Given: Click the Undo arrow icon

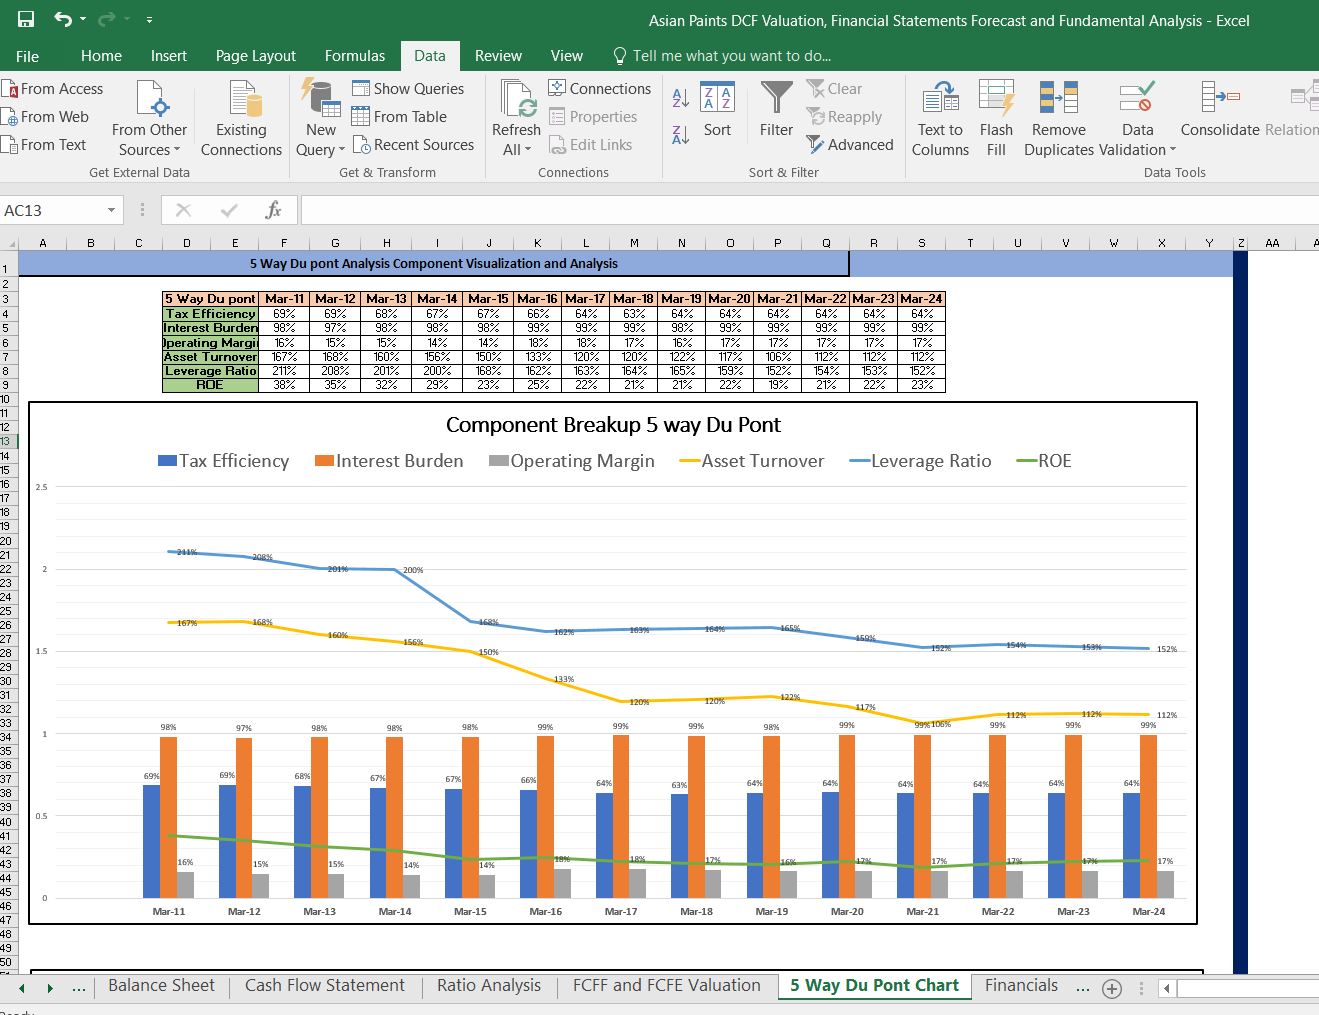Looking at the screenshot, I should [62, 19].
